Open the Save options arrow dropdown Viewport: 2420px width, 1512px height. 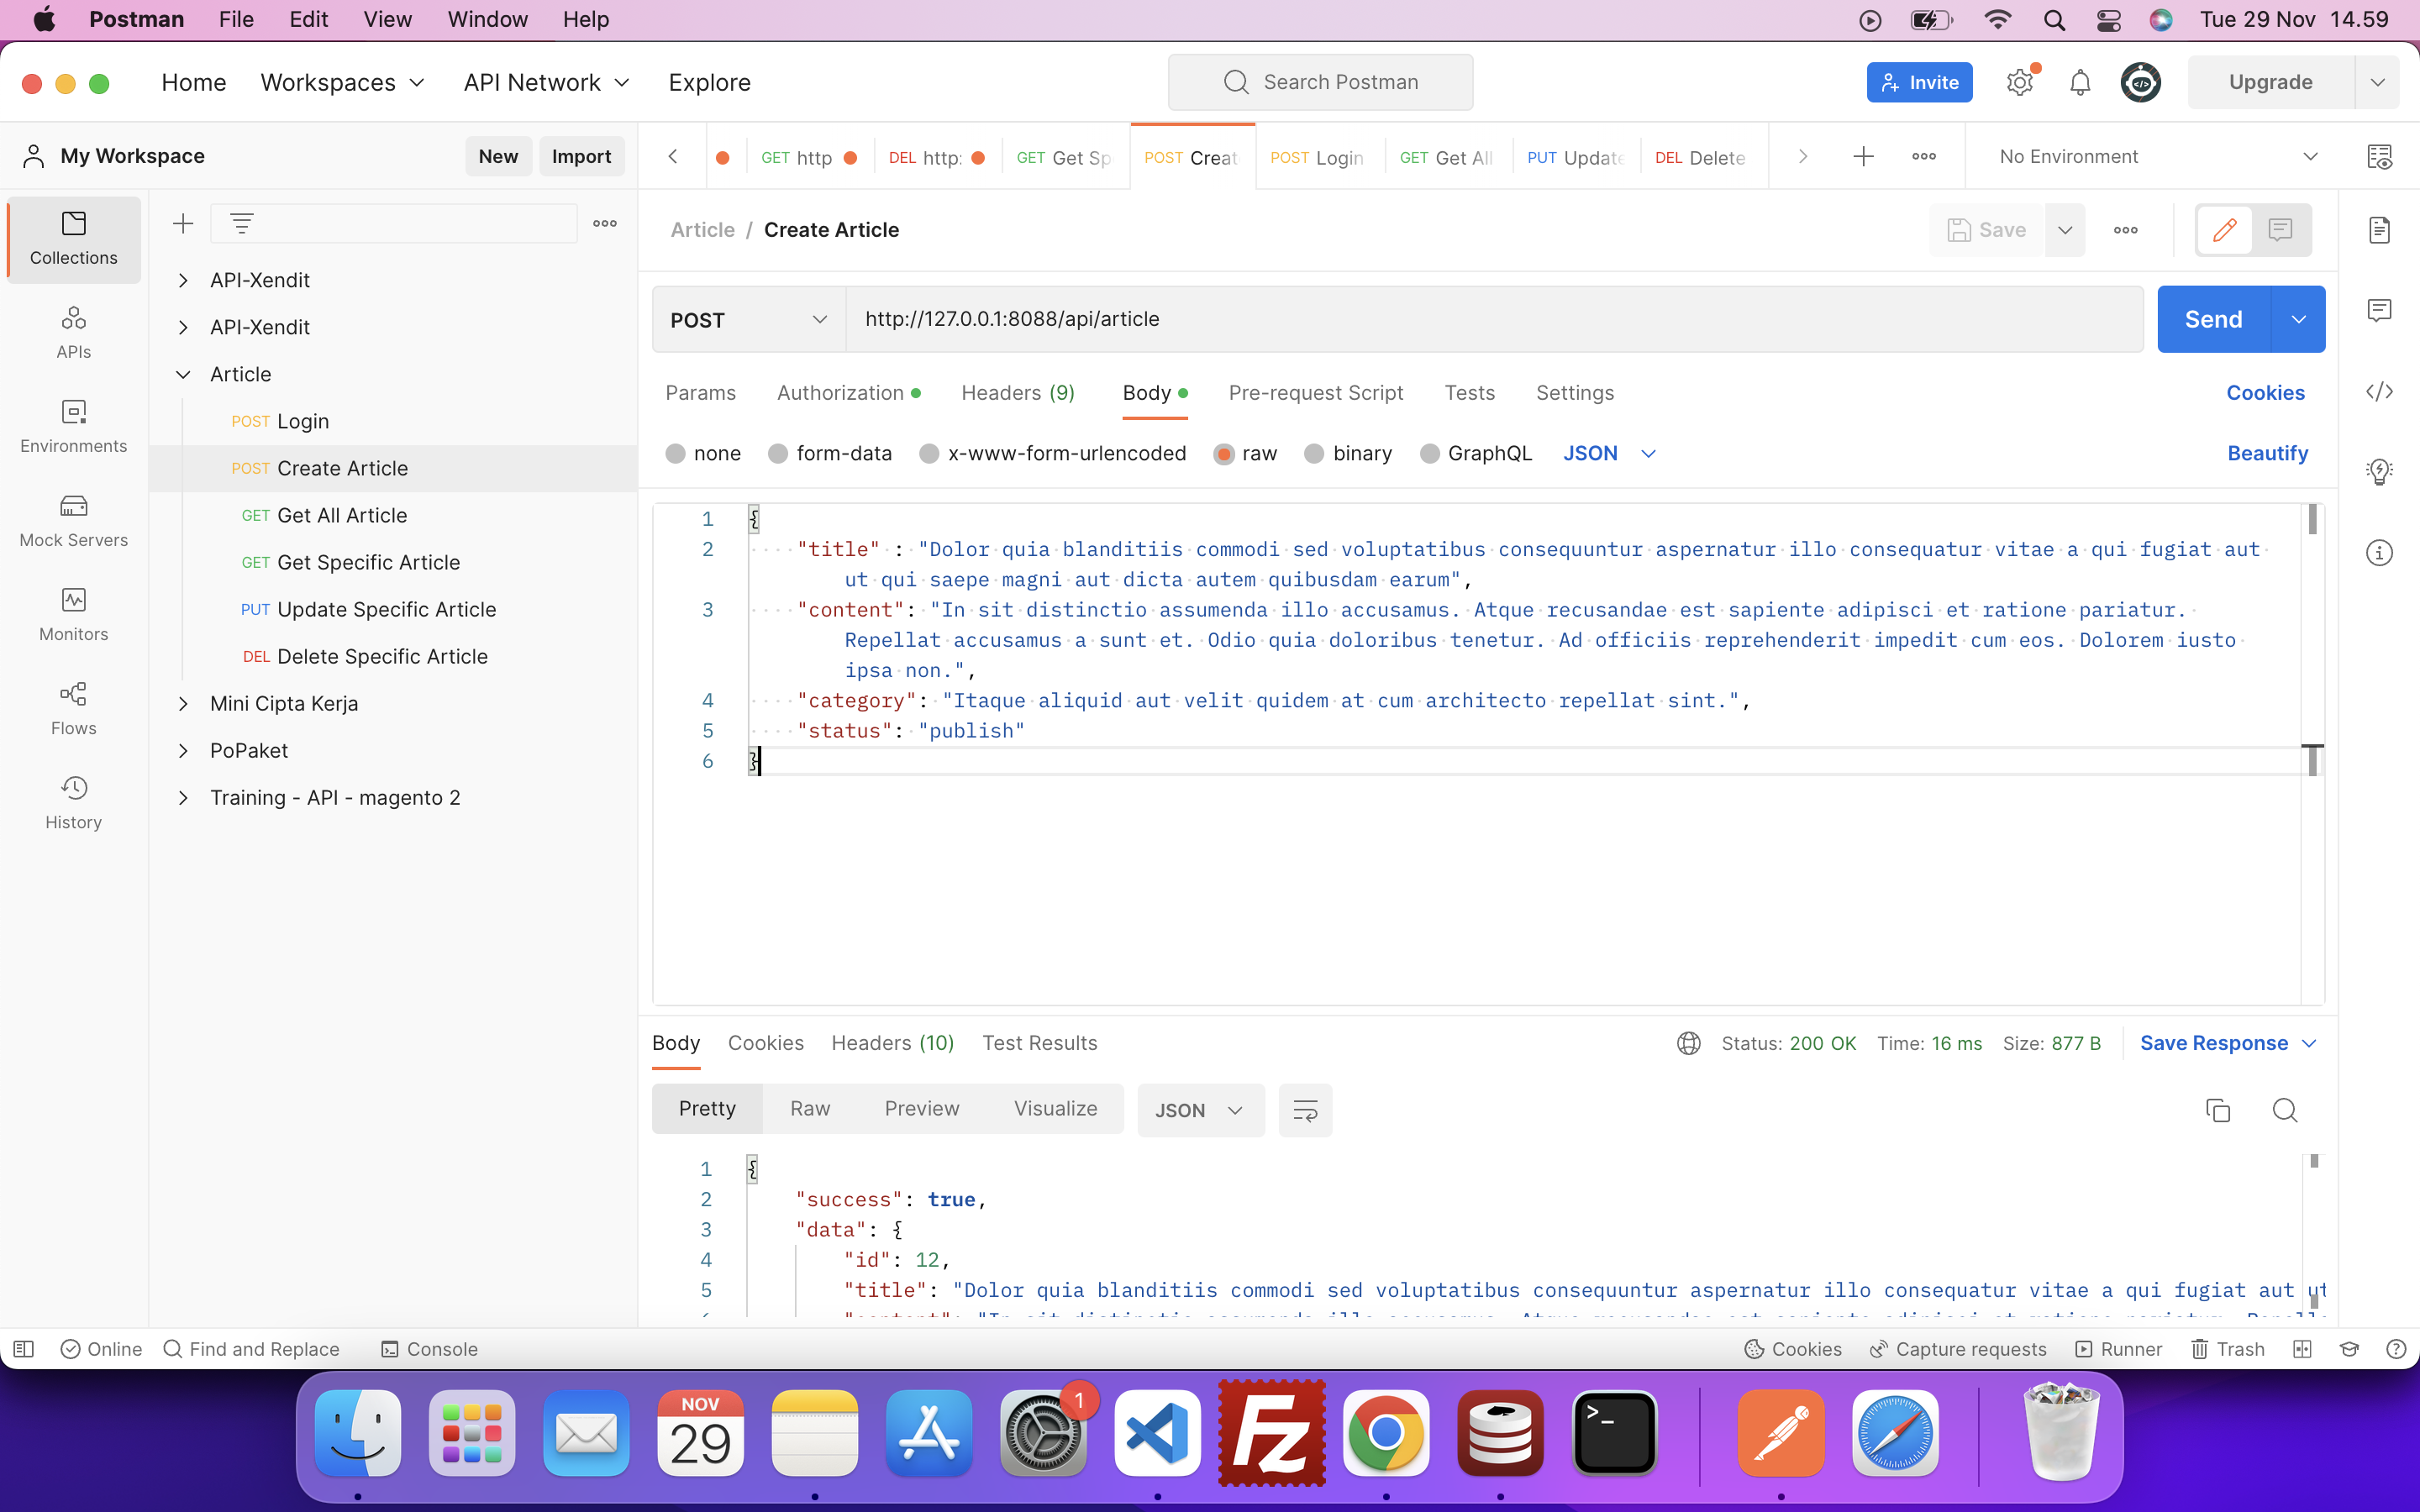tap(2065, 230)
